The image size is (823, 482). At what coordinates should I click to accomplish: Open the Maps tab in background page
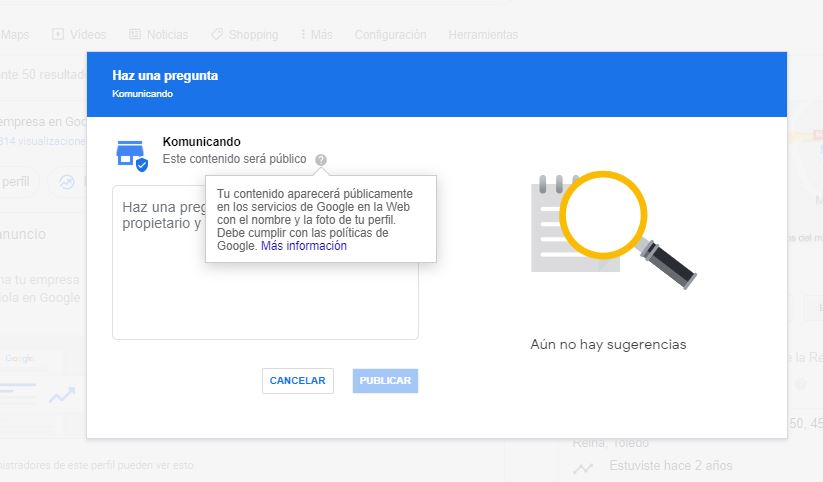coord(15,35)
